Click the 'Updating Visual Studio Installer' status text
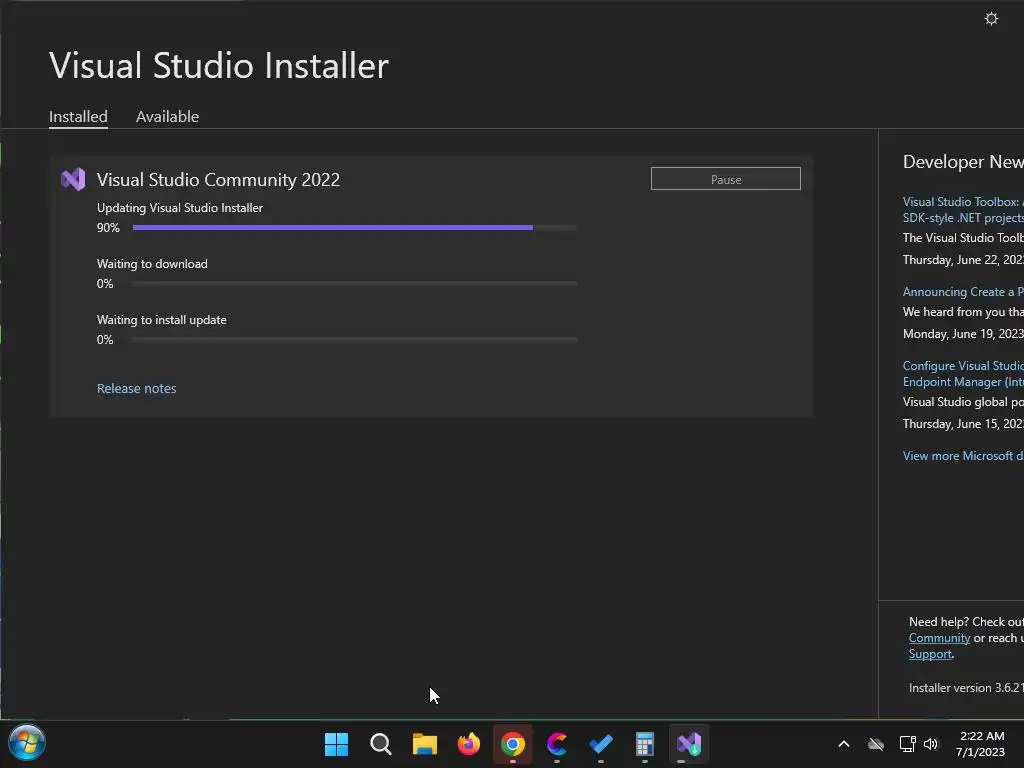1024x768 pixels. click(x=180, y=208)
